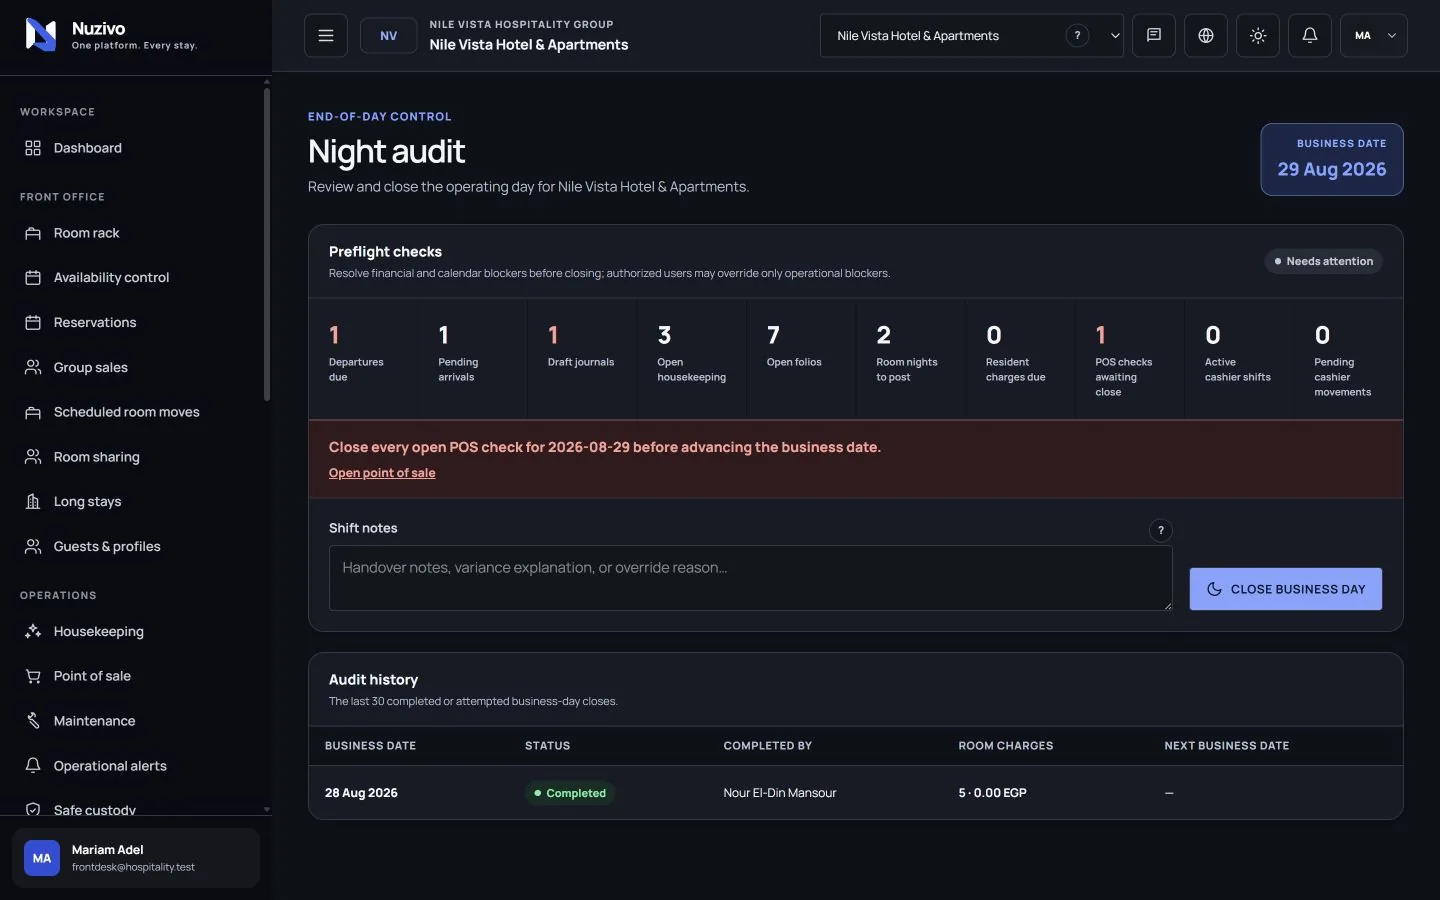This screenshot has height=900, width=1440.
Task: Click the Close Business Day button
Action: point(1286,589)
